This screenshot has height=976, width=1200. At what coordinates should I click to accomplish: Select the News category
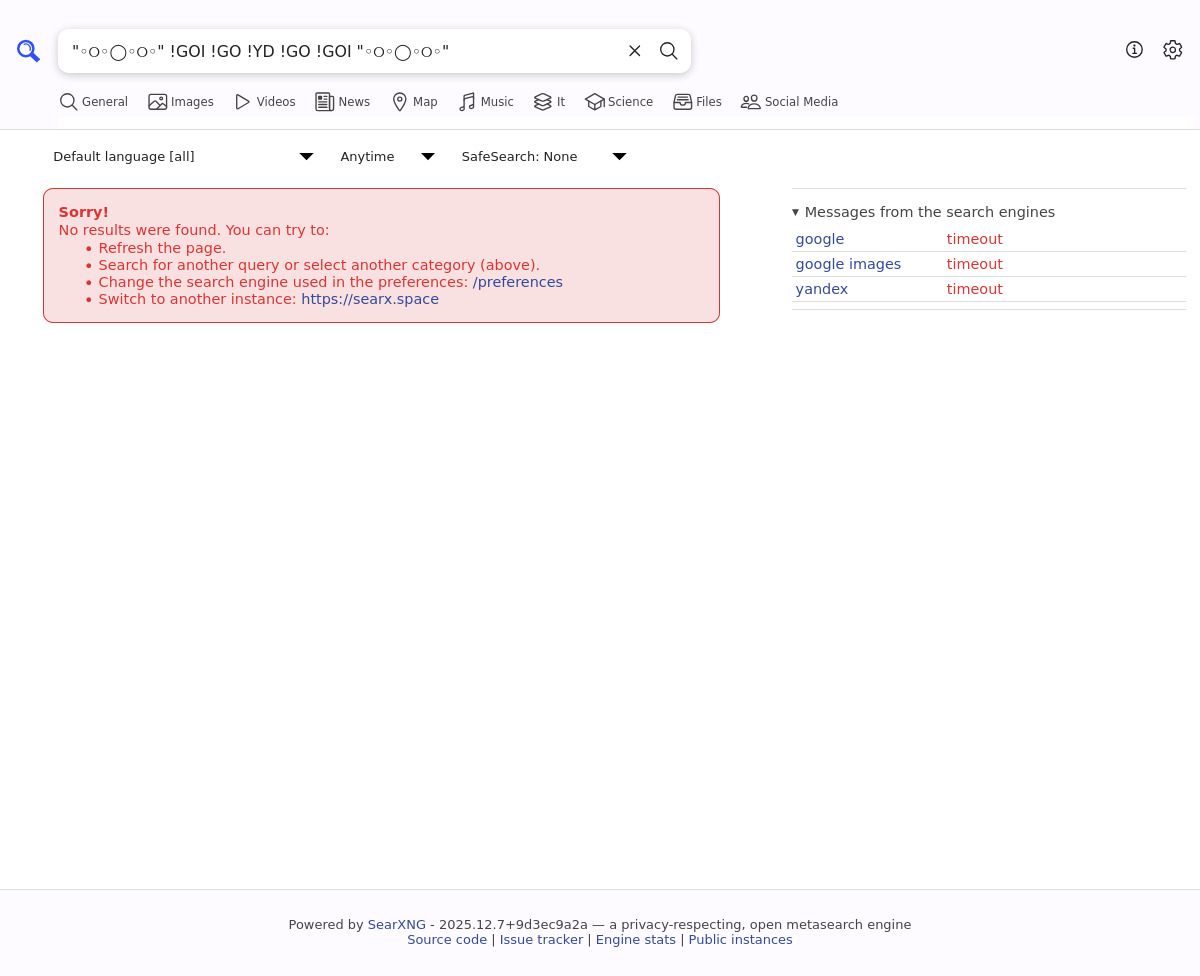342,102
